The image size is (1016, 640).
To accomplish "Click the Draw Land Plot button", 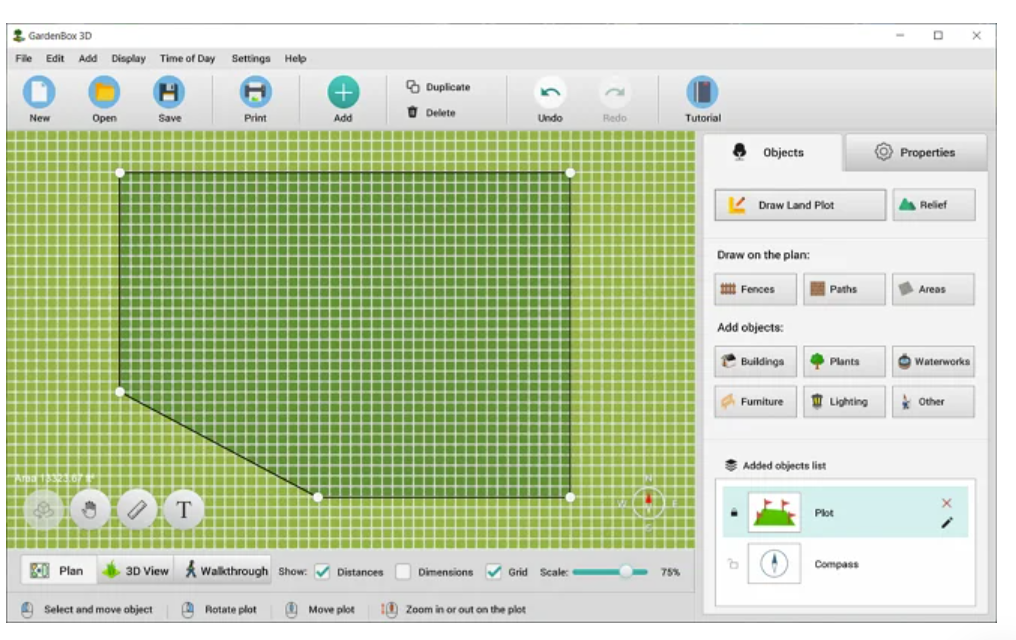I will click(x=798, y=205).
